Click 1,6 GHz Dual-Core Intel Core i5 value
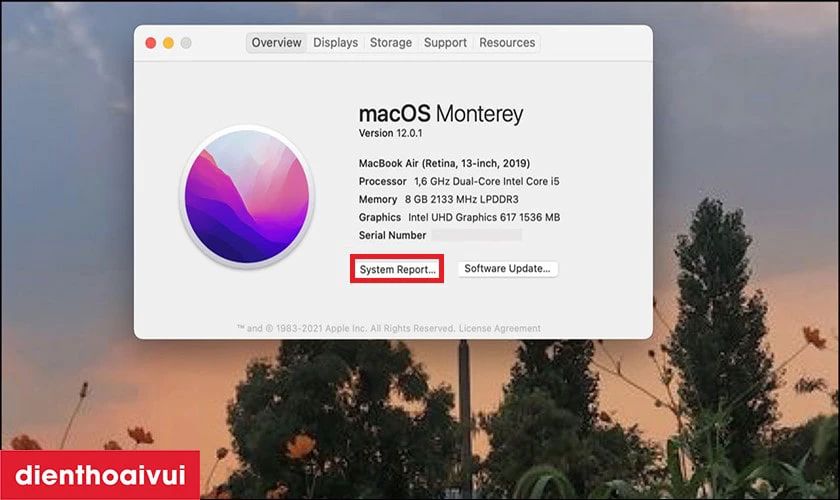 pos(486,181)
